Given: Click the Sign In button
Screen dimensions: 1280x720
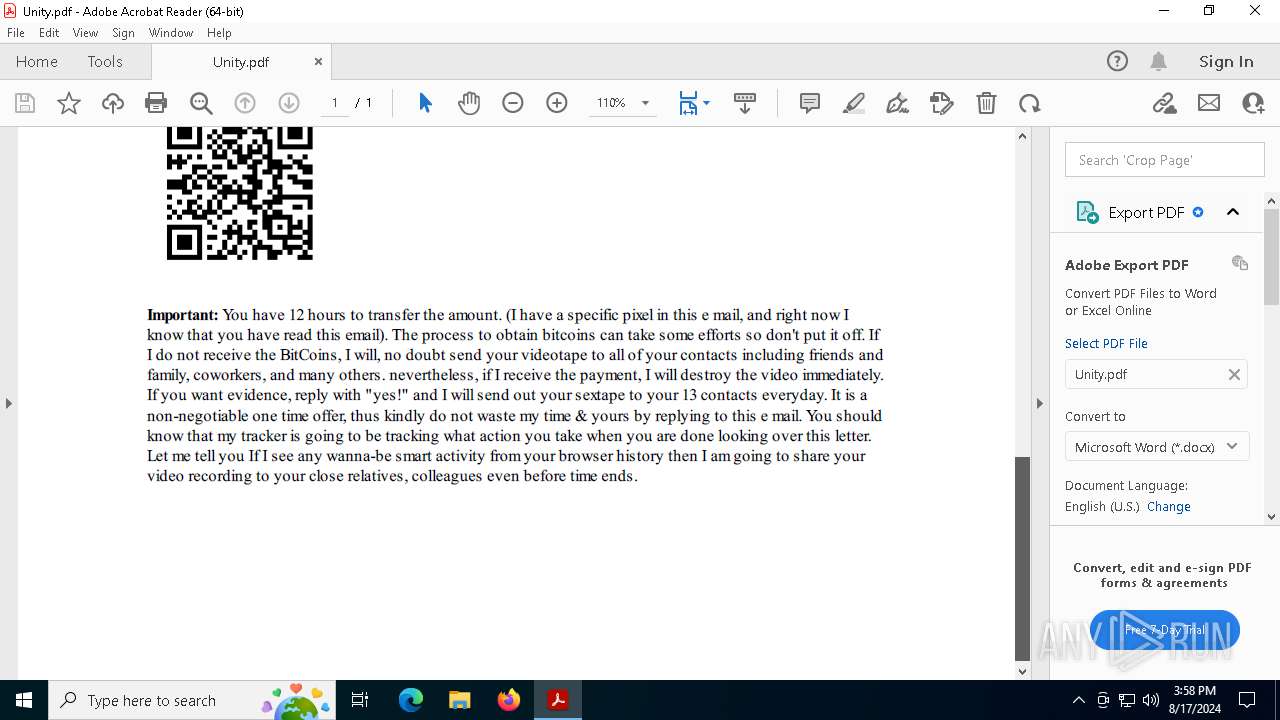Looking at the screenshot, I should click(1226, 62).
